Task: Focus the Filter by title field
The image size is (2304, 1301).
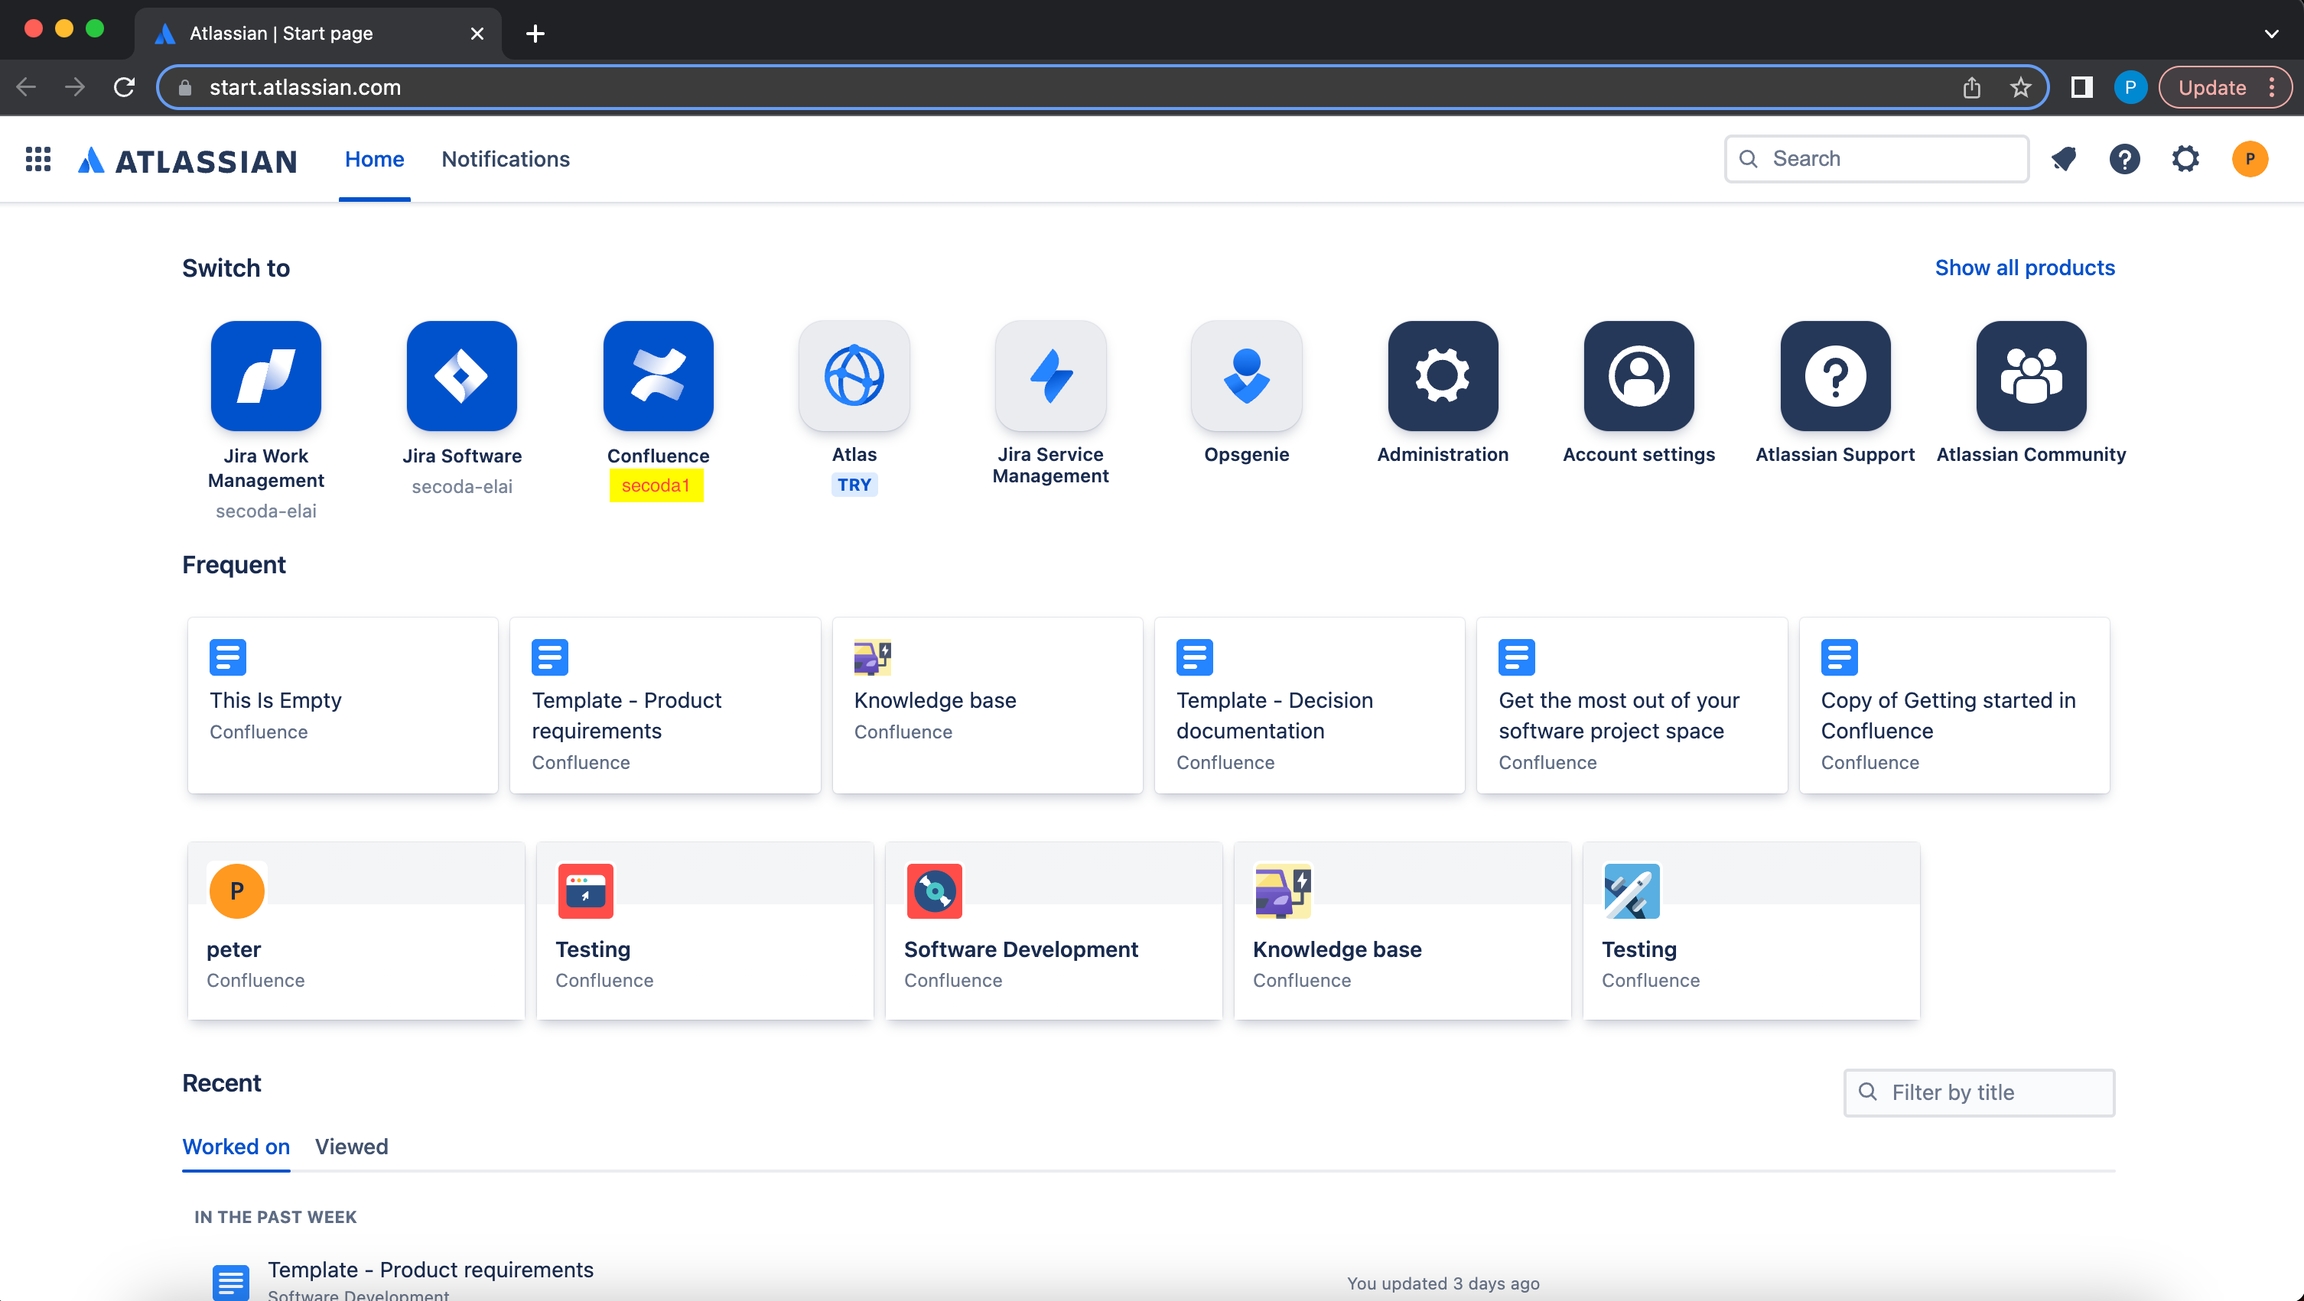Action: pyautogui.click(x=1978, y=1092)
